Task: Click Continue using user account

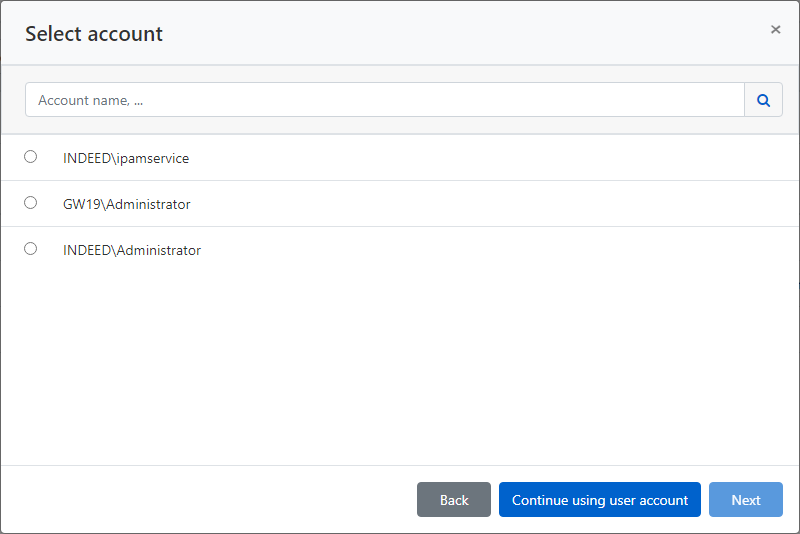Action: tap(600, 500)
